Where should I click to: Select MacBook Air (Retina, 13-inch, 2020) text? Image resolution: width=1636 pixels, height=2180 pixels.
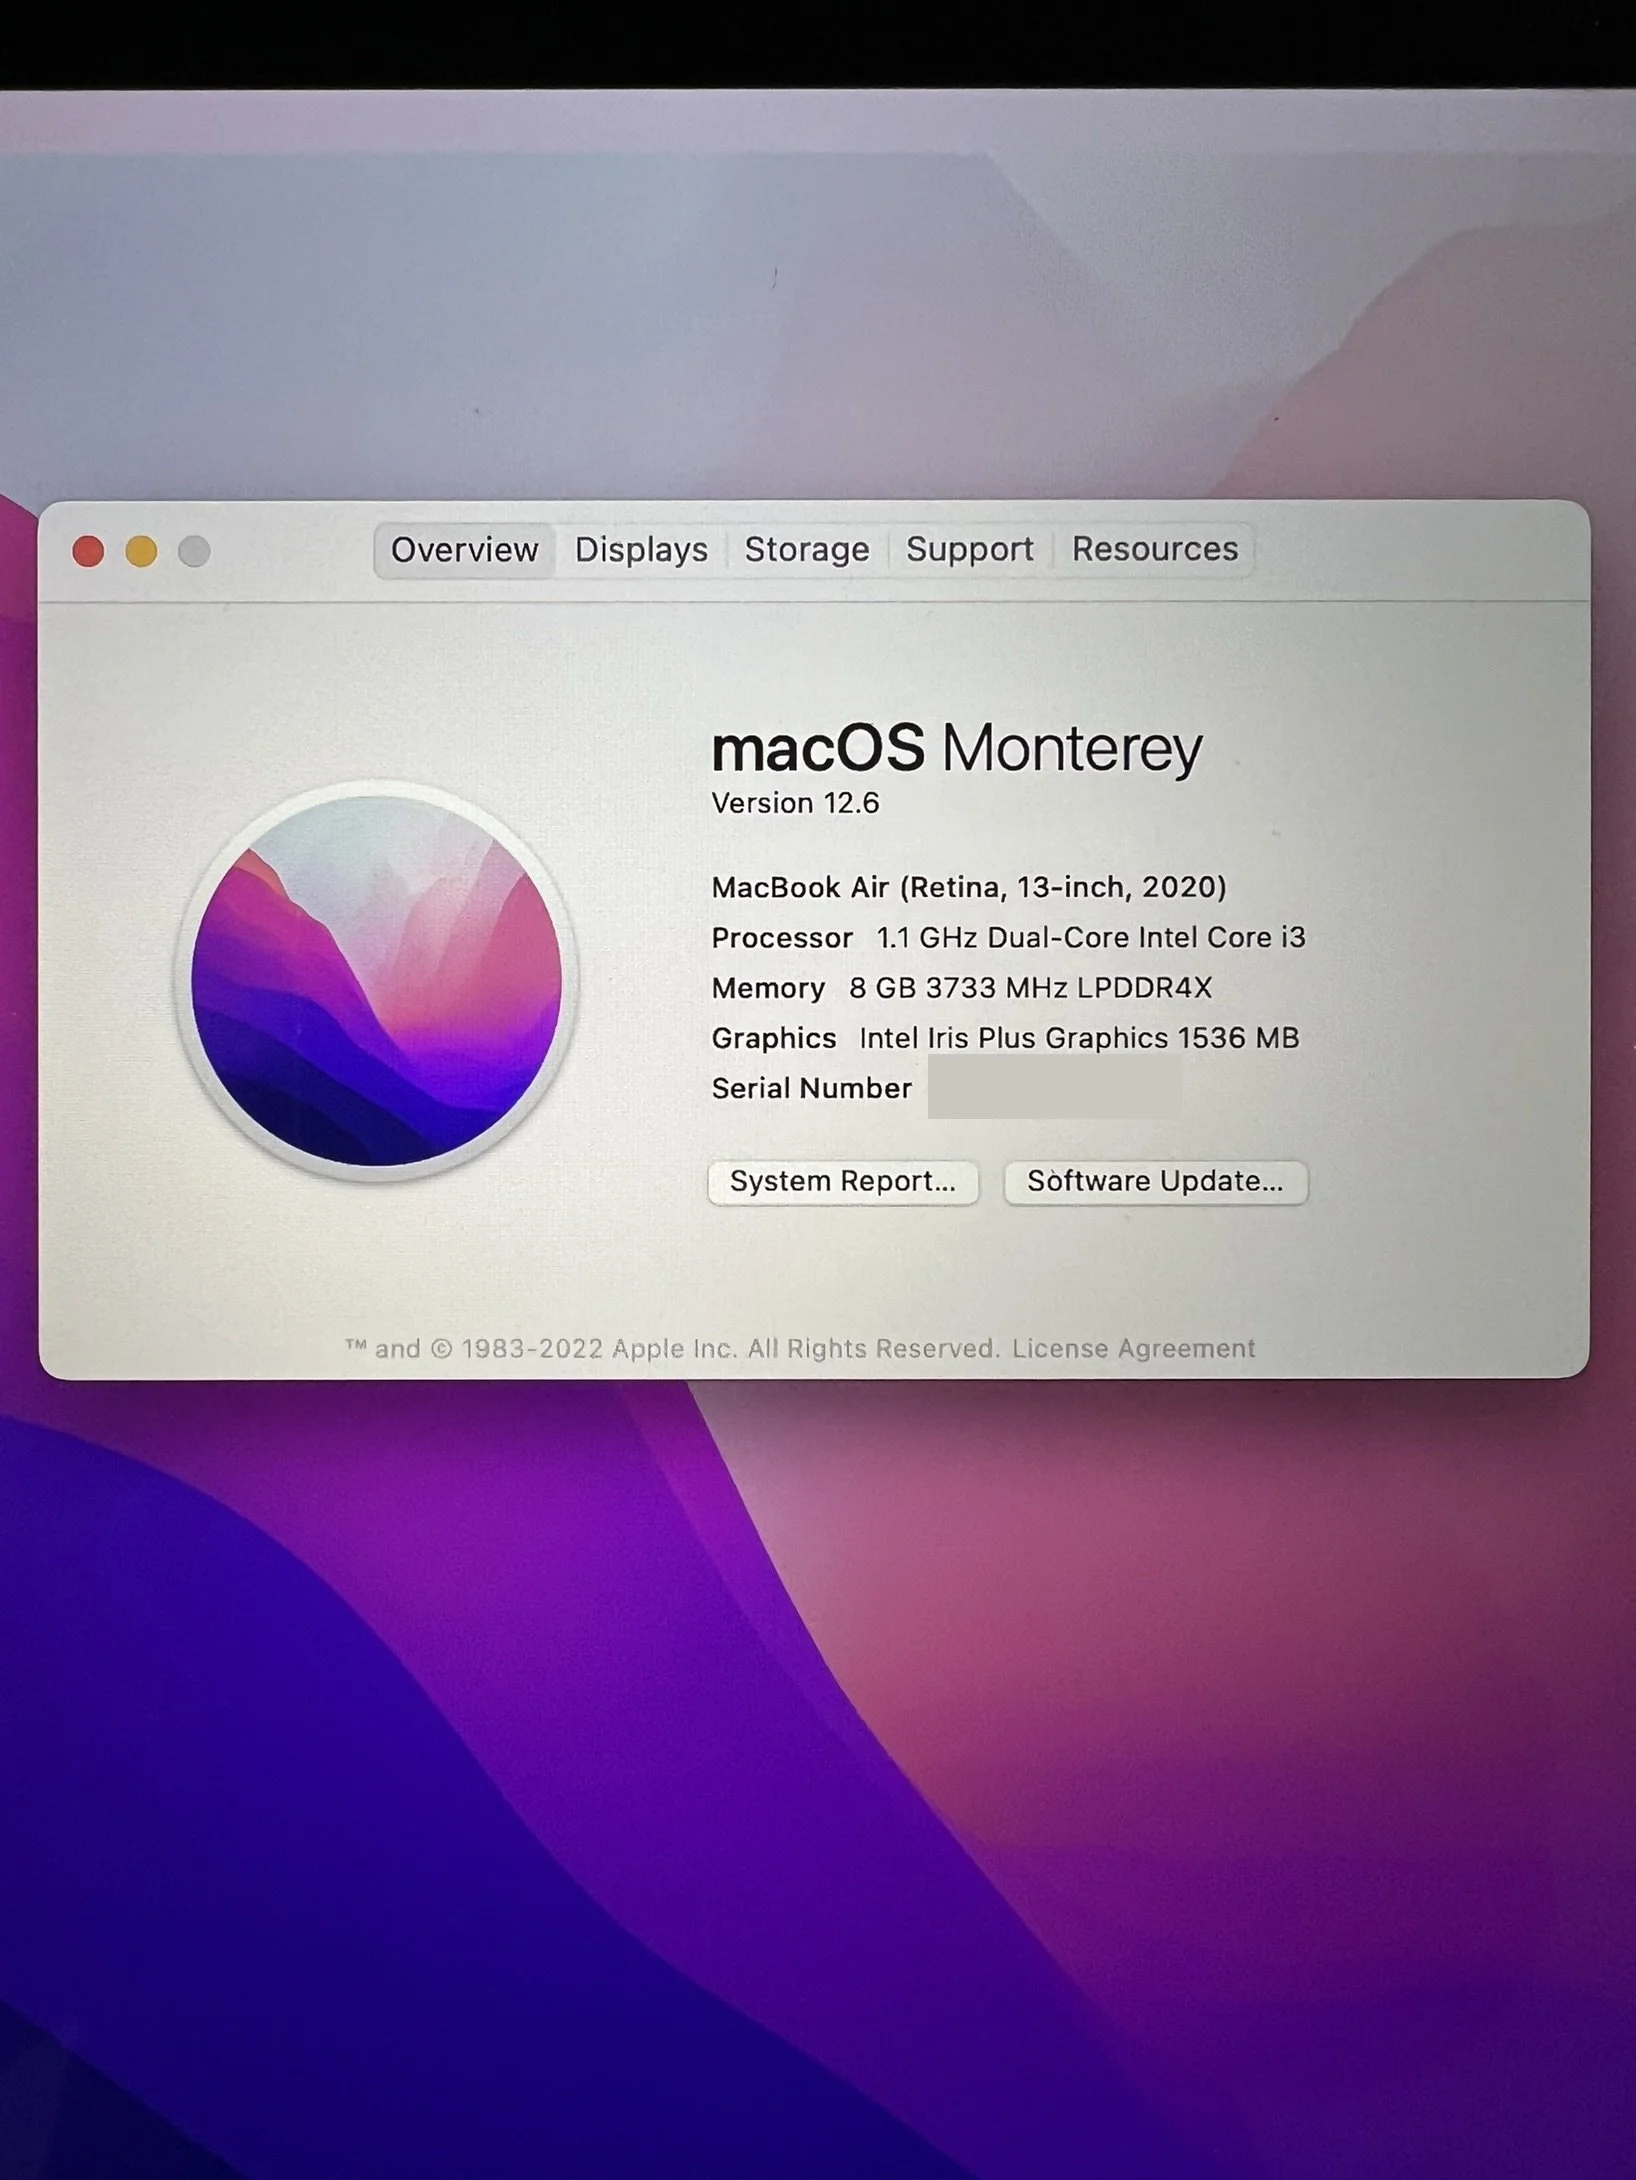(968, 888)
